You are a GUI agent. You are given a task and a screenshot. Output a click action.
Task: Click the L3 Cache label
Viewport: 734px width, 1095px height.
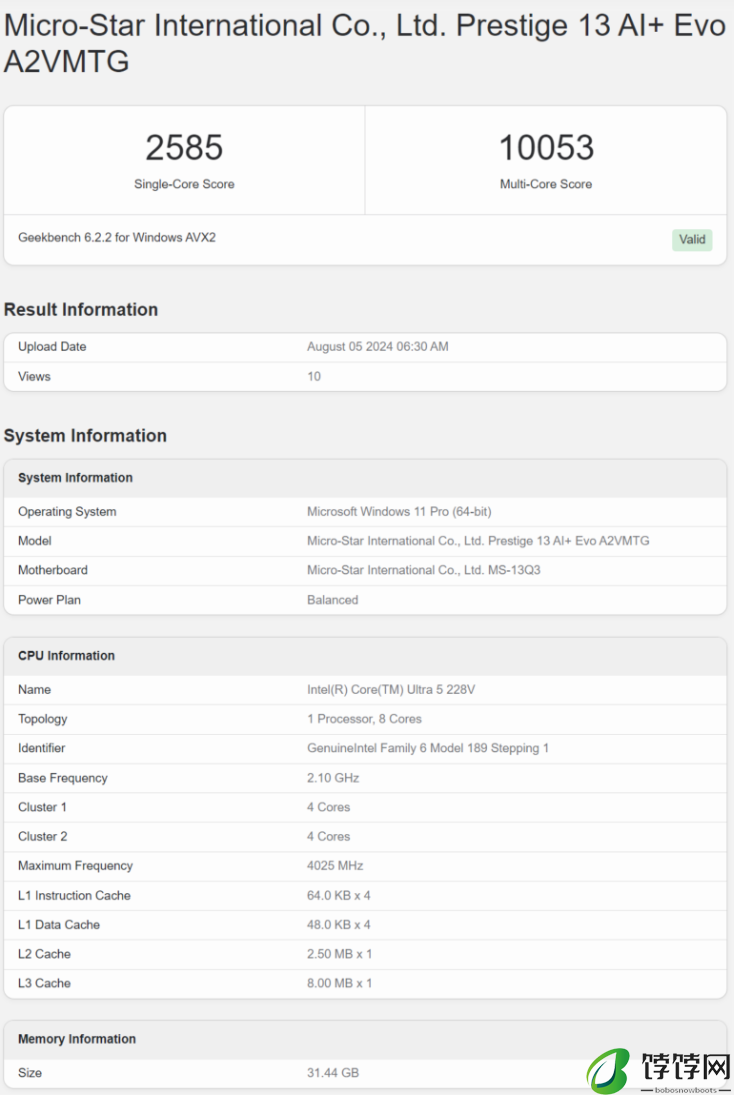[x=44, y=983]
